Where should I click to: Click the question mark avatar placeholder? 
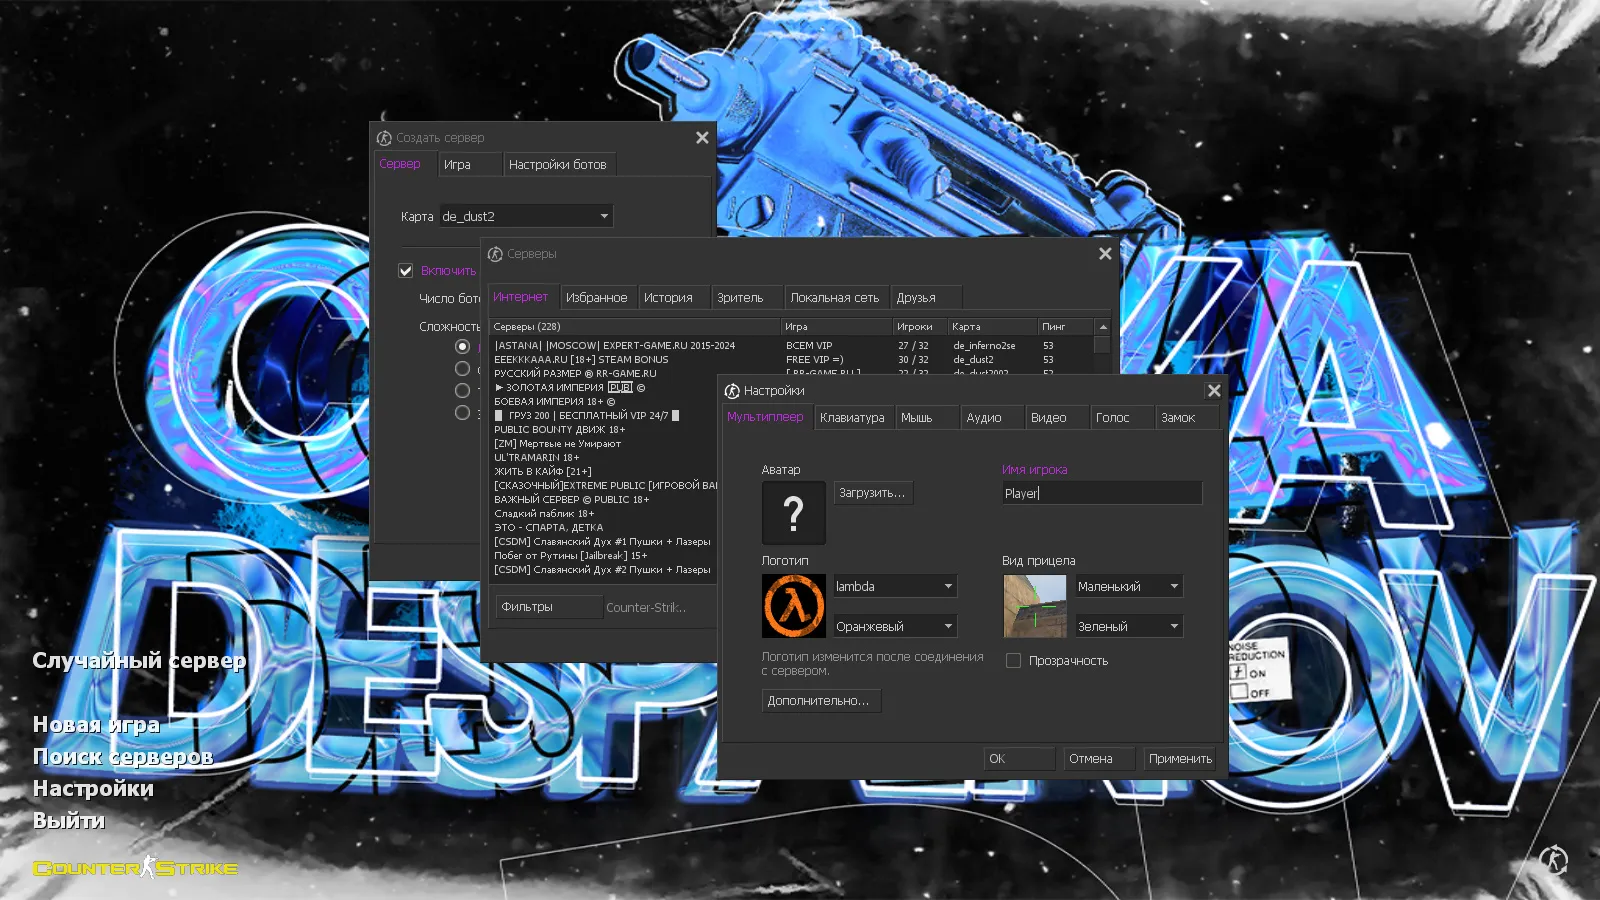[793, 513]
